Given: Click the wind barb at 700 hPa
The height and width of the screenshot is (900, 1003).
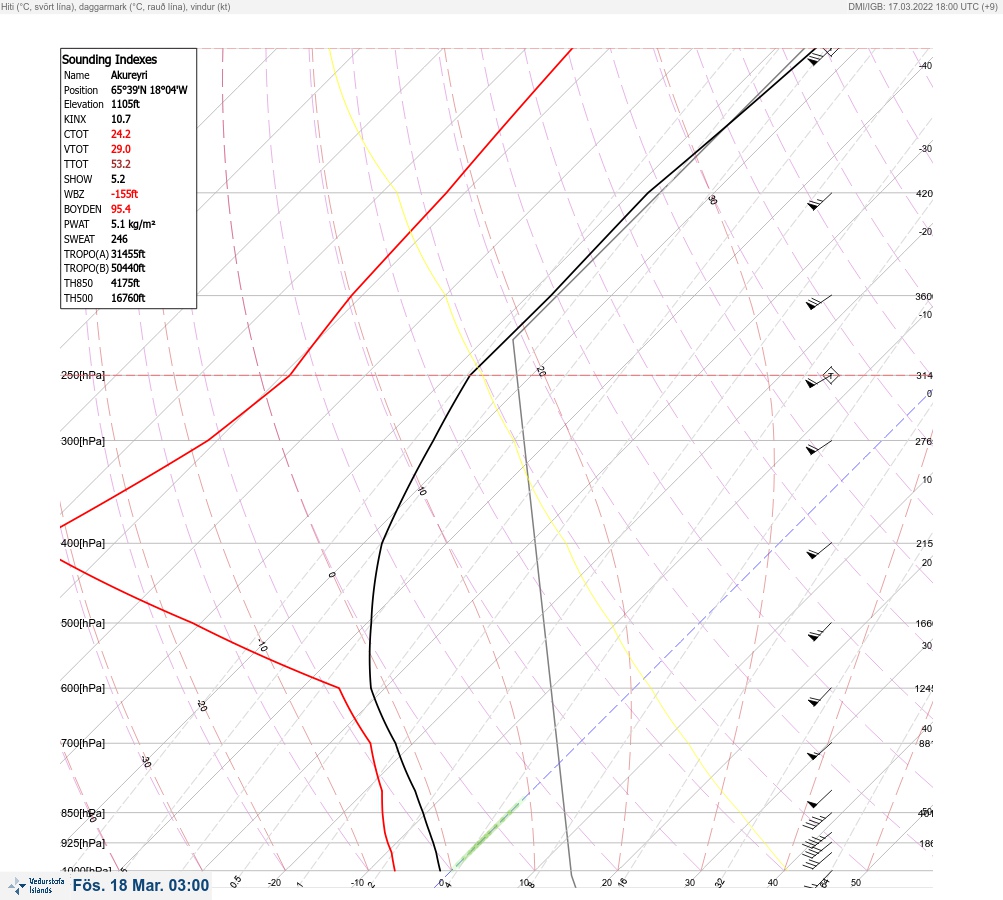Looking at the screenshot, I should click(819, 751).
